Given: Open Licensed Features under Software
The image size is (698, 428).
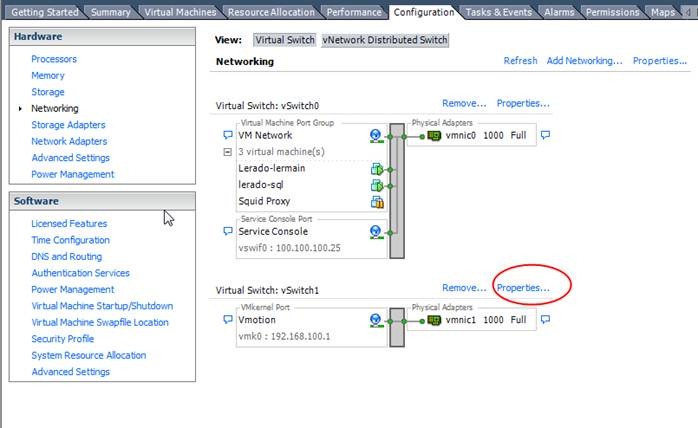Looking at the screenshot, I should tap(69, 224).
